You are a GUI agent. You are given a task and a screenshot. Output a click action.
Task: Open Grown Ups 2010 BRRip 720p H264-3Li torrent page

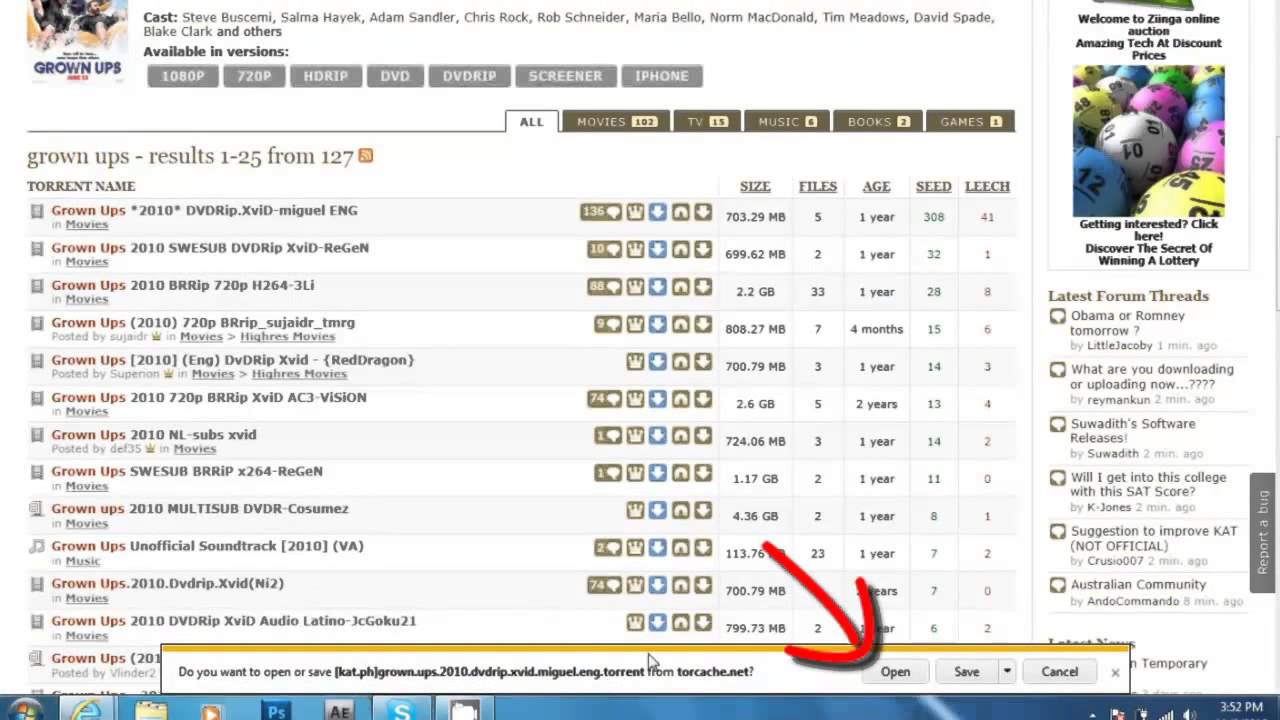[x=183, y=285]
